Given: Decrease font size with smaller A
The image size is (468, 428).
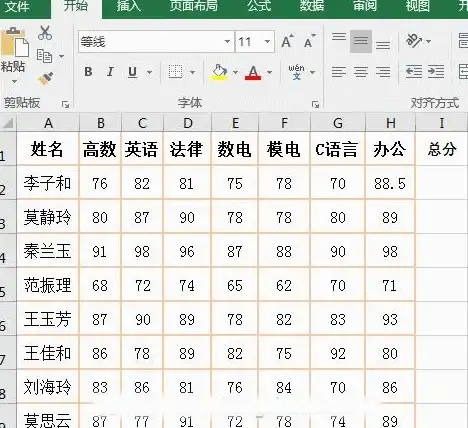Looking at the screenshot, I should [310, 42].
